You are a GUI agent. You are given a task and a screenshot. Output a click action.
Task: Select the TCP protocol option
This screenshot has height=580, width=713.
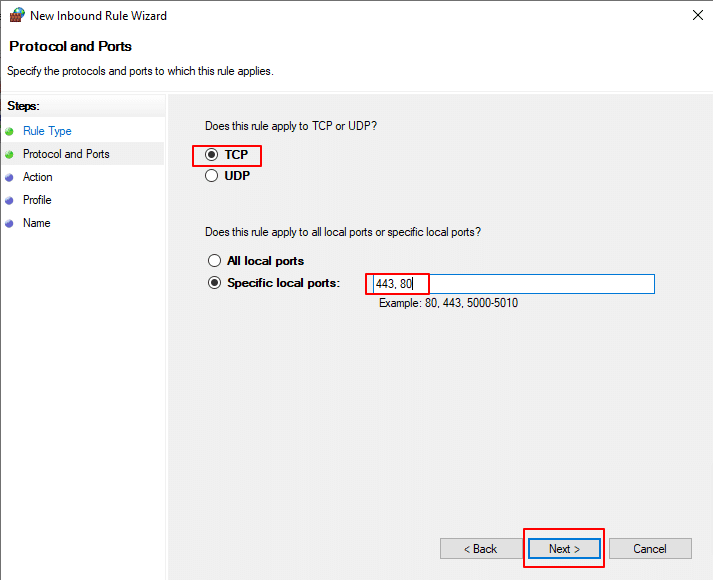(212, 155)
